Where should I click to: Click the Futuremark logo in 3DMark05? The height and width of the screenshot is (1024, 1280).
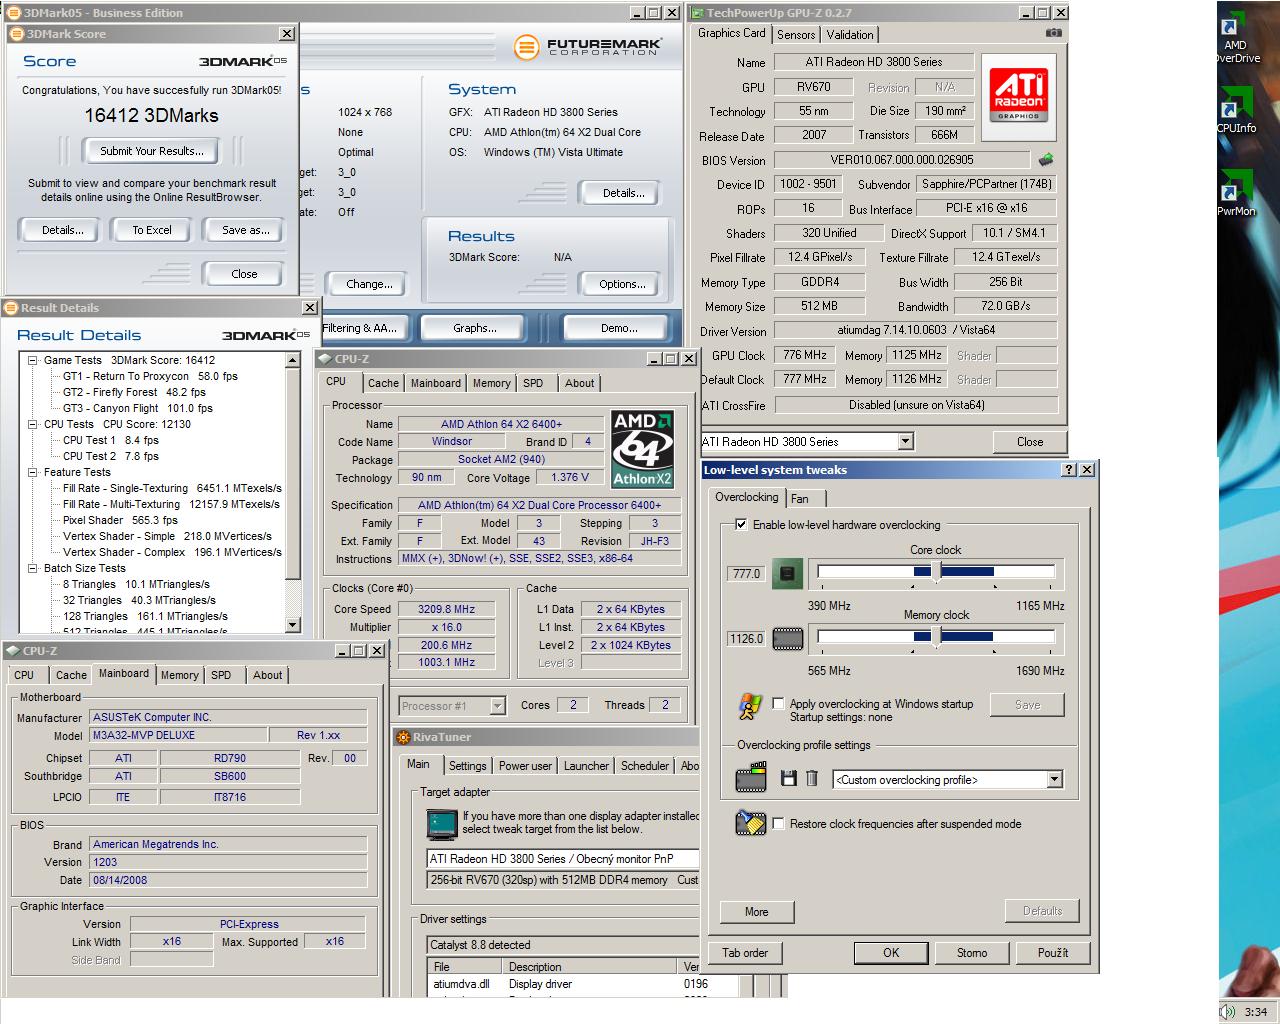[588, 47]
